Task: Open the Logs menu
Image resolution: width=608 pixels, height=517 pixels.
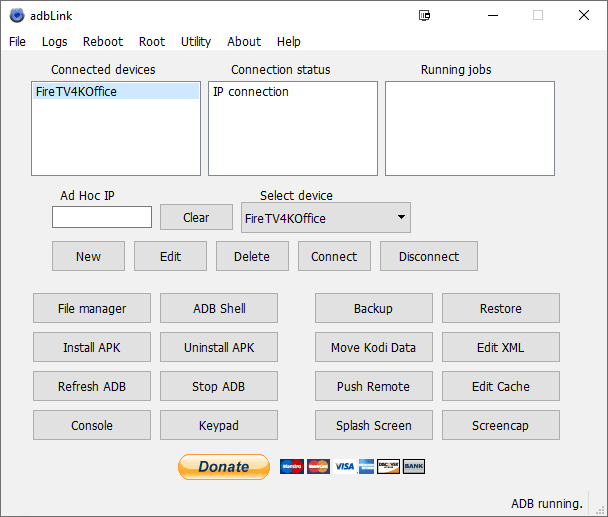Action: 55,42
